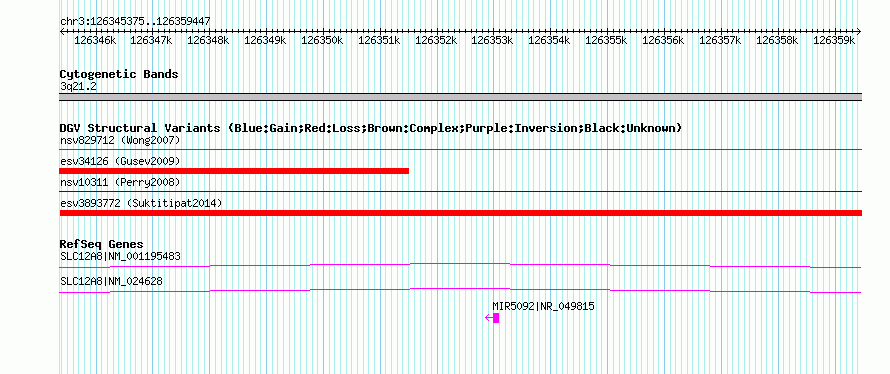Image resolution: width=890 pixels, height=374 pixels.
Task: Click the chr3:126345375..126359447 coordinate label
Action: 135,22
